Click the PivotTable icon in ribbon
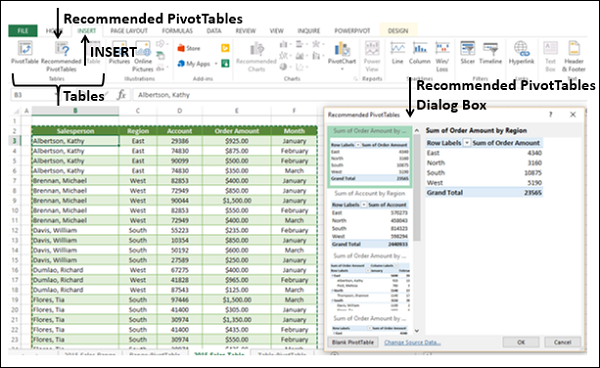The image size is (600, 368). click(x=25, y=52)
